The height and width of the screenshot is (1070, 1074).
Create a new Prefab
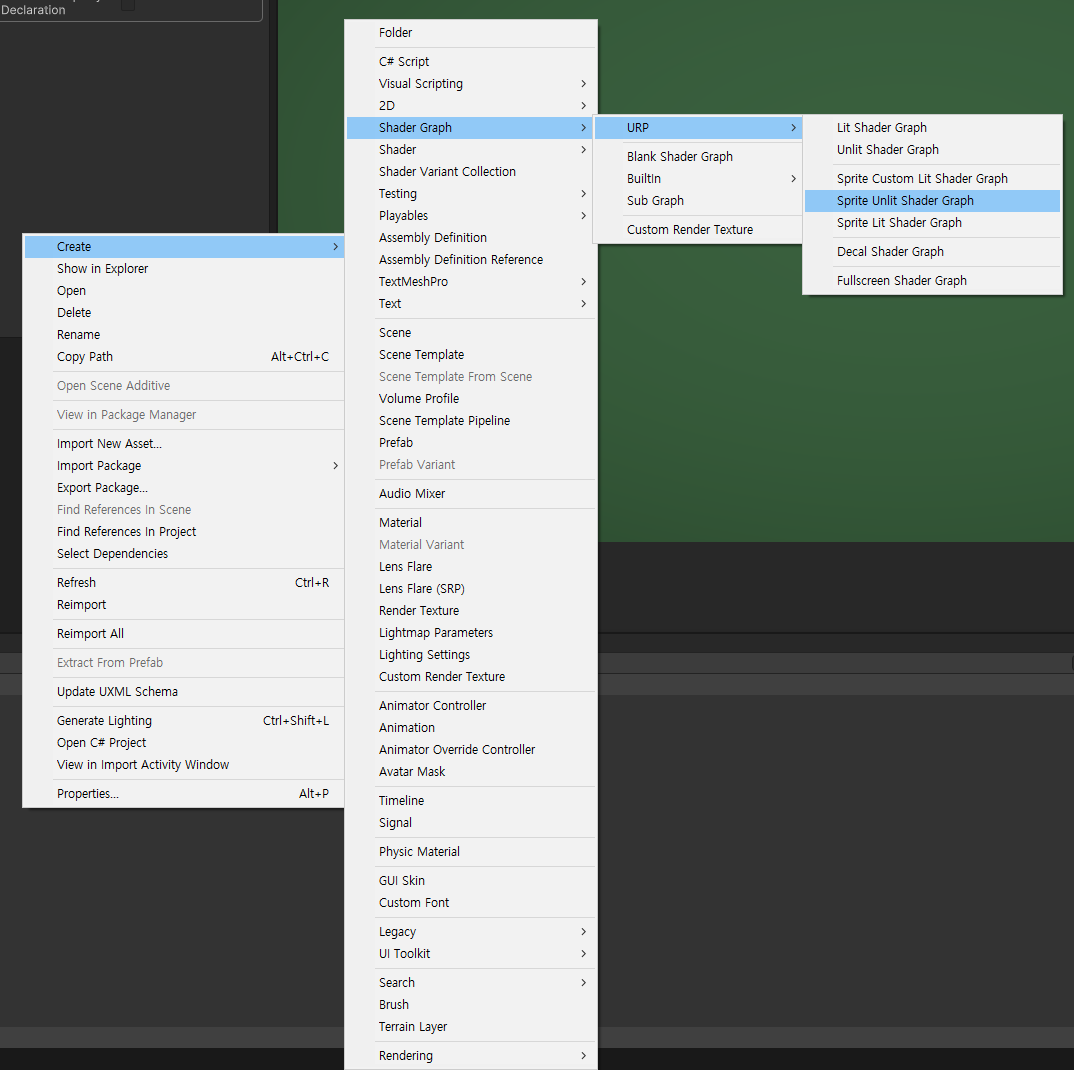(x=471, y=443)
